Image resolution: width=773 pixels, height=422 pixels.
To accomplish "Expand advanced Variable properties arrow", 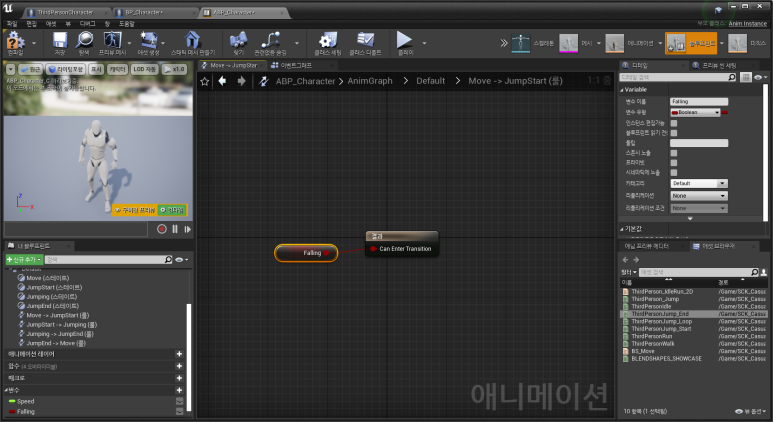I will [x=690, y=218].
